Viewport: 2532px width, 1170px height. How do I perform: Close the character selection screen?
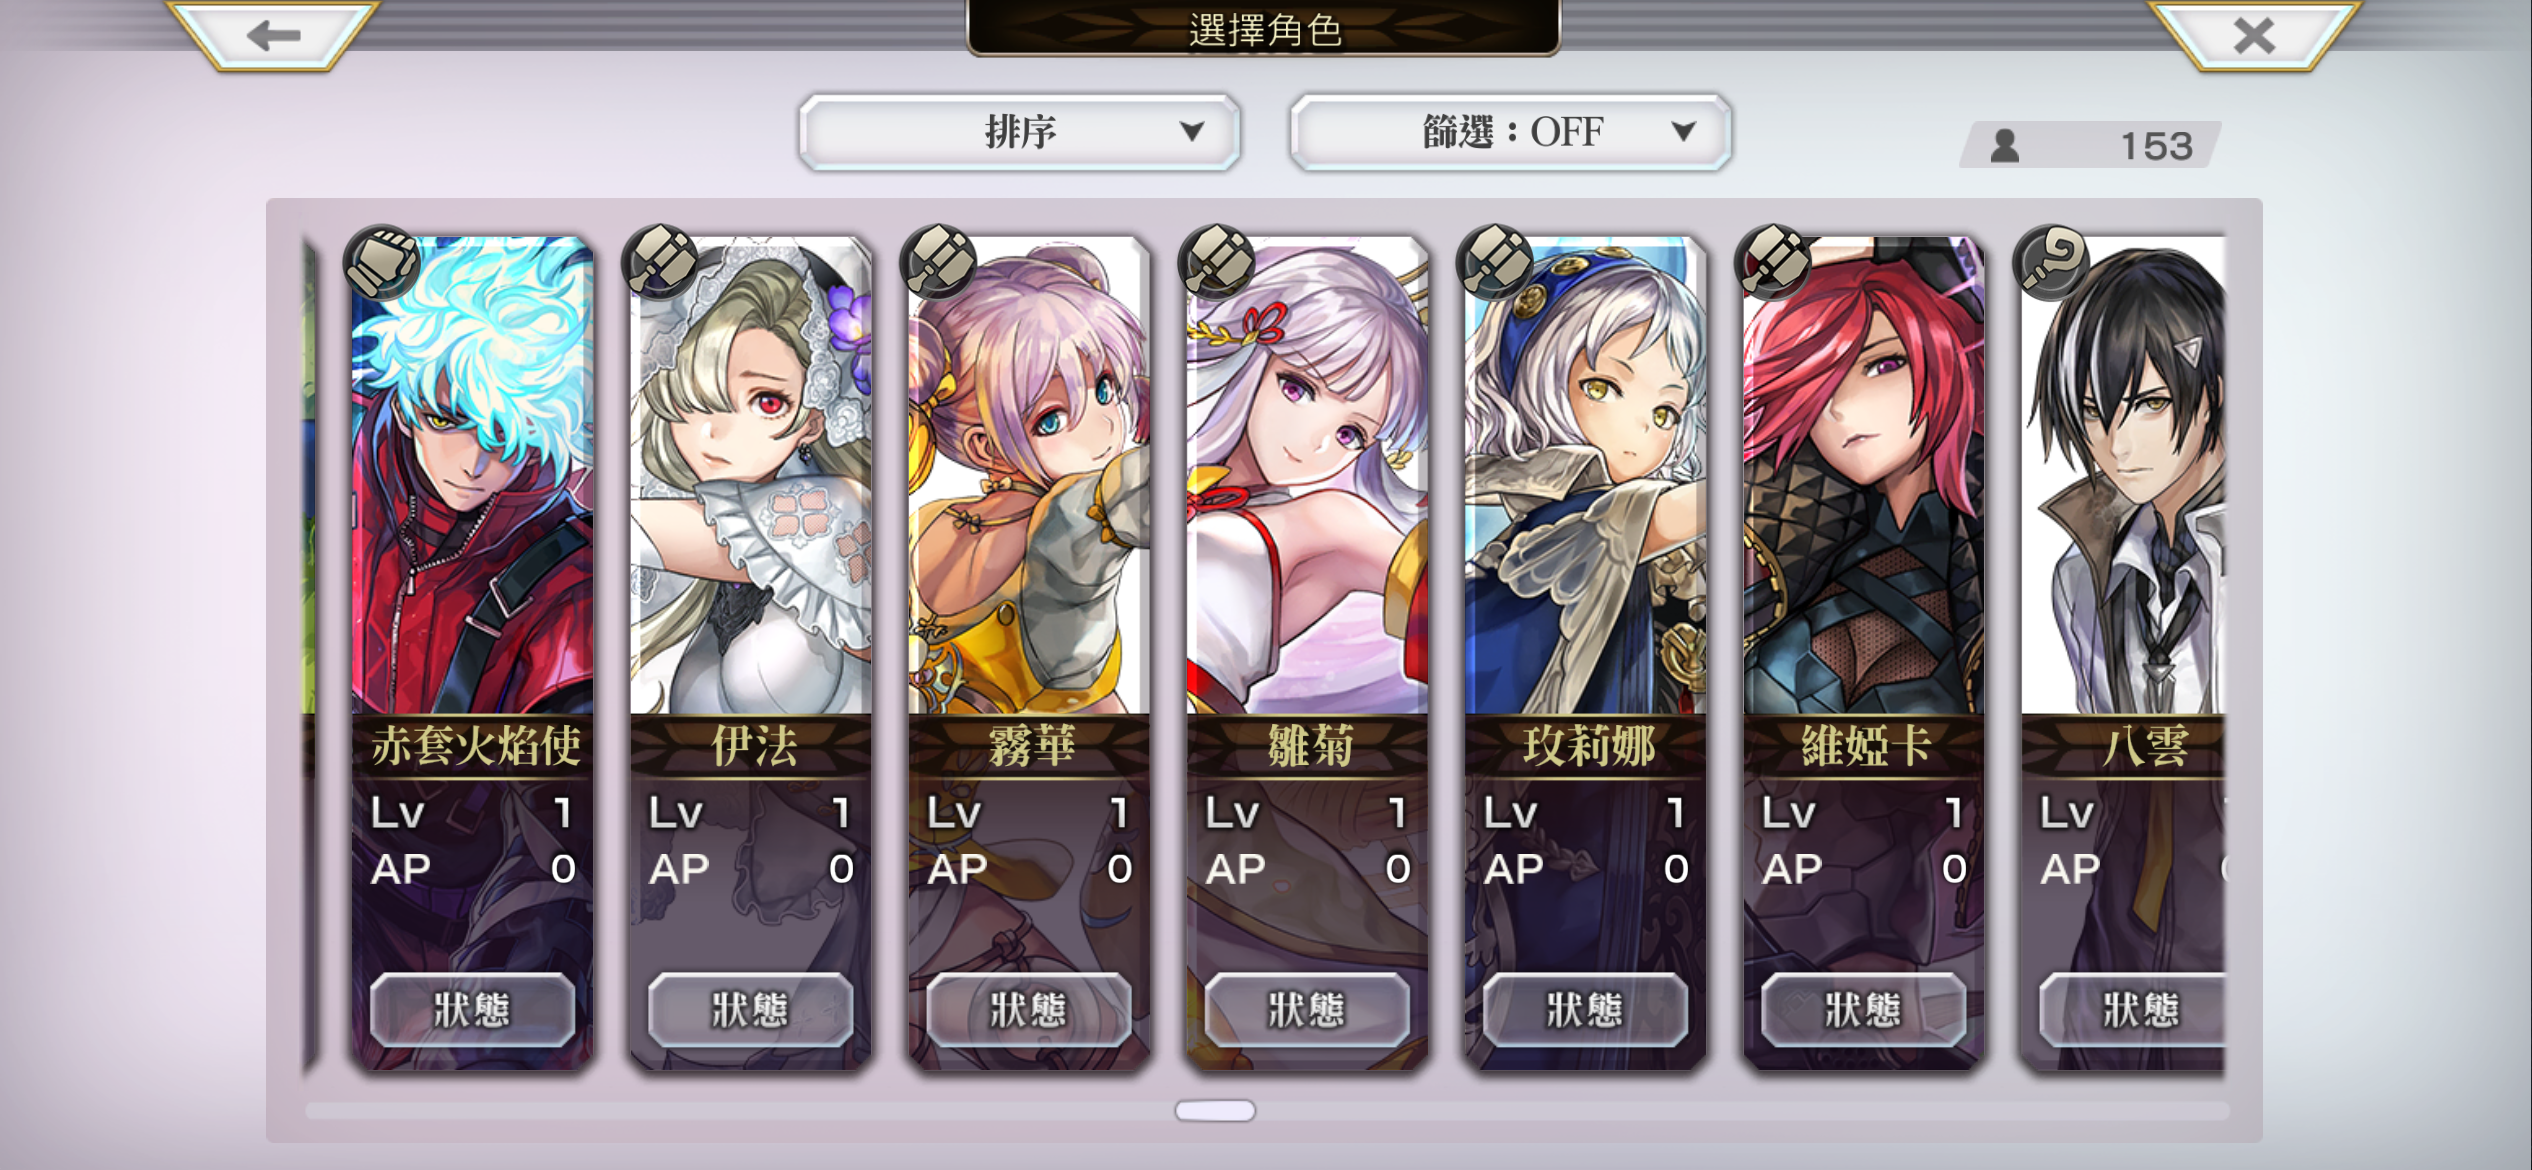[2254, 36]
